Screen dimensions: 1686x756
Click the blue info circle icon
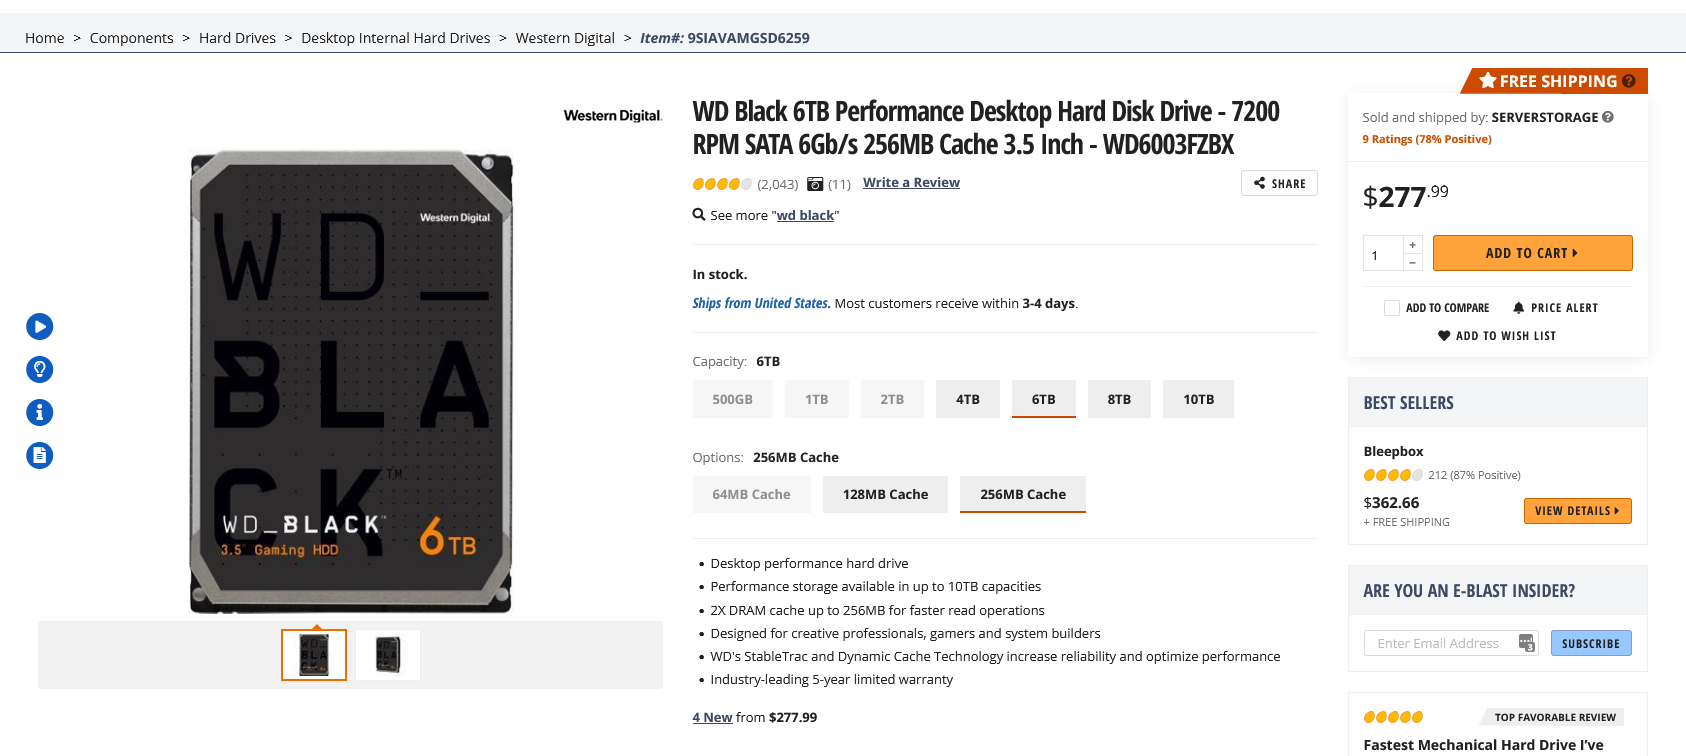click(39, 412)
